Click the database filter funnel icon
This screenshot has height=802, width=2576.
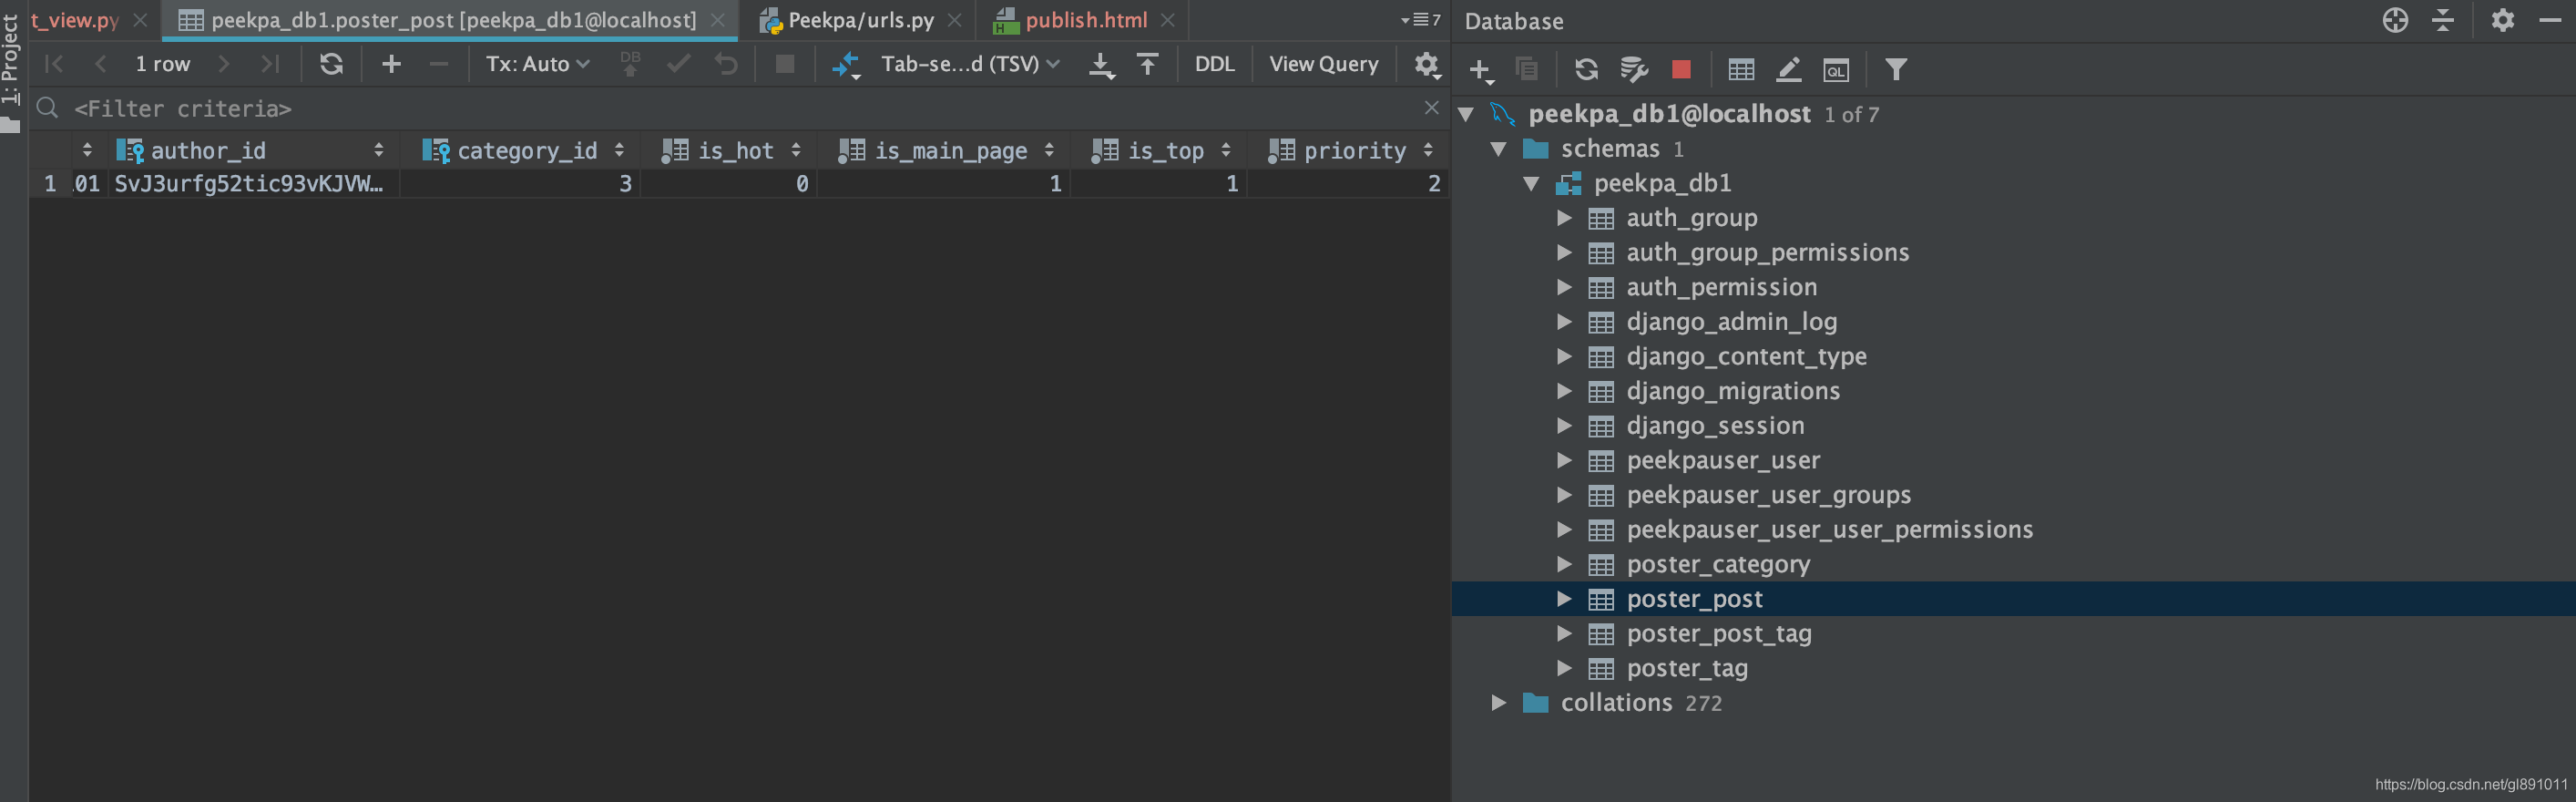[1896, 69]
